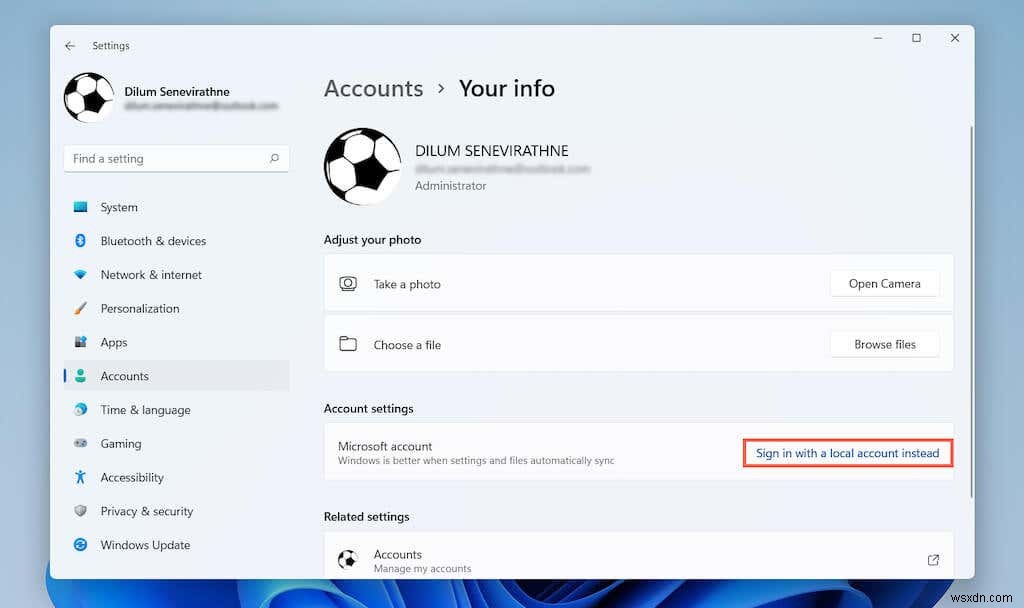This screenshot has height=608, width=1024.
Task: Click the Open Camera button
Action: pyautogui.click(x=884, y=283)
